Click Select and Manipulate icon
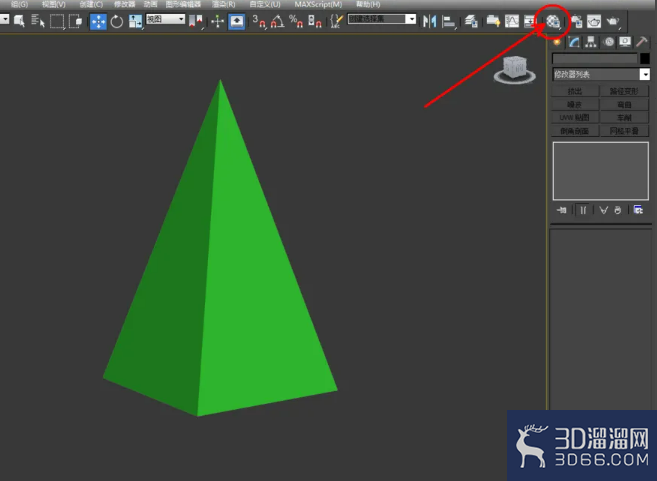The width and height of the screenshot is (657, 481). tap(217, 21)
